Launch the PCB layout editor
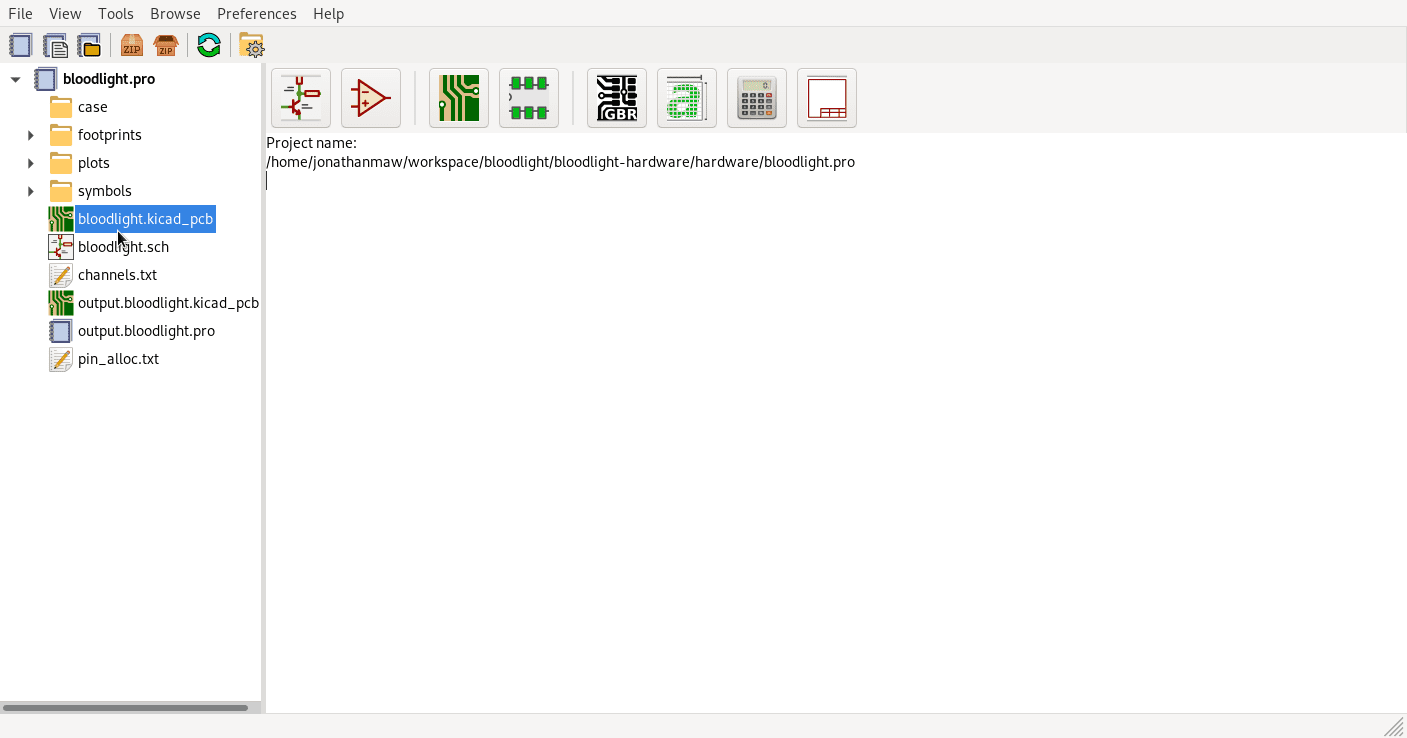 pos(459,98)
